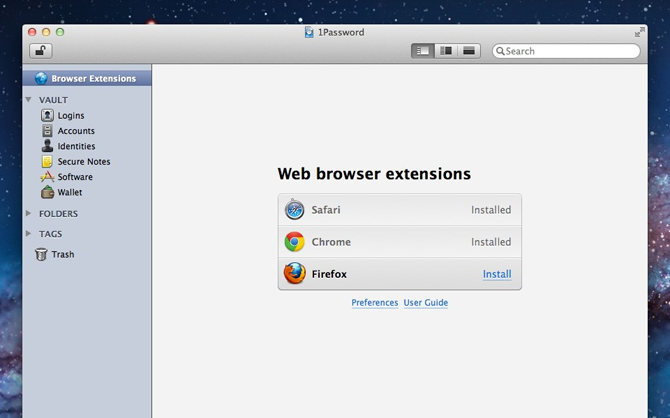This screenshot has height=418, width=670.
Task: Click the full-screen arrows icon in title bar
Action: (639, 32)
